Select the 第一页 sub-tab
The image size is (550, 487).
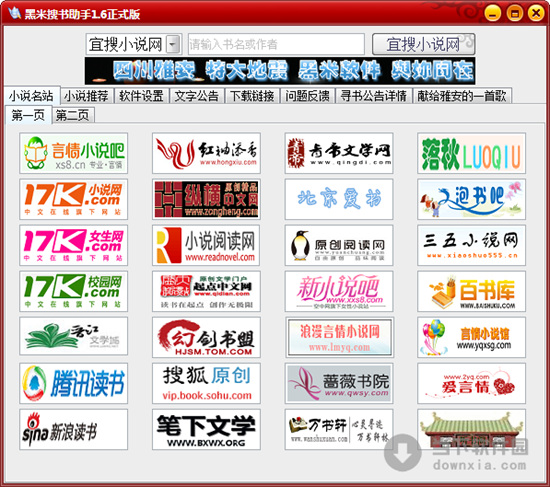[28, 115]
